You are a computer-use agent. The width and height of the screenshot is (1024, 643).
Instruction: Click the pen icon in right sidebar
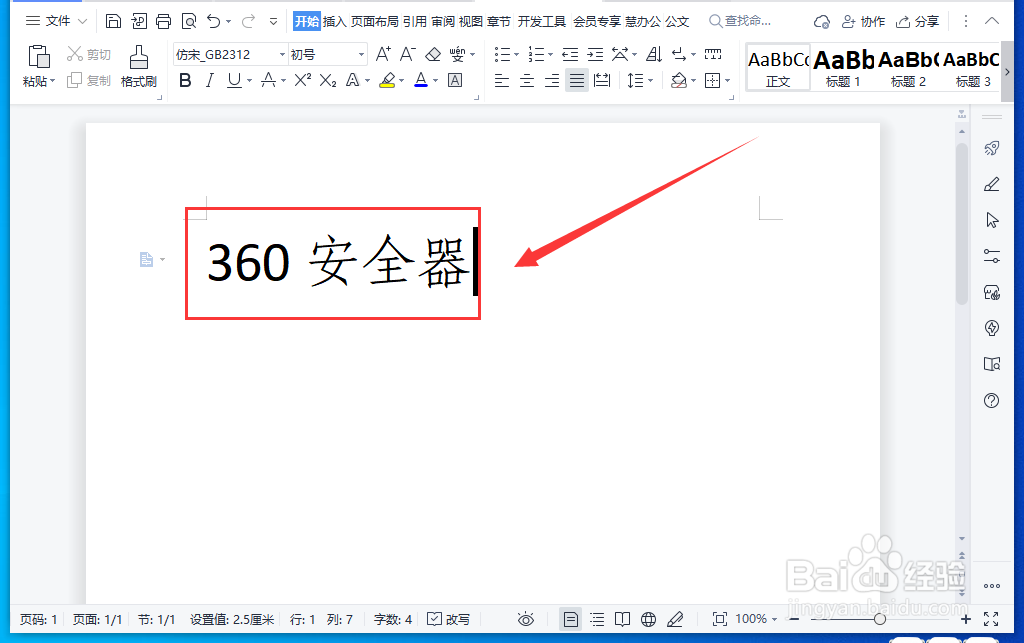[991, 184]
